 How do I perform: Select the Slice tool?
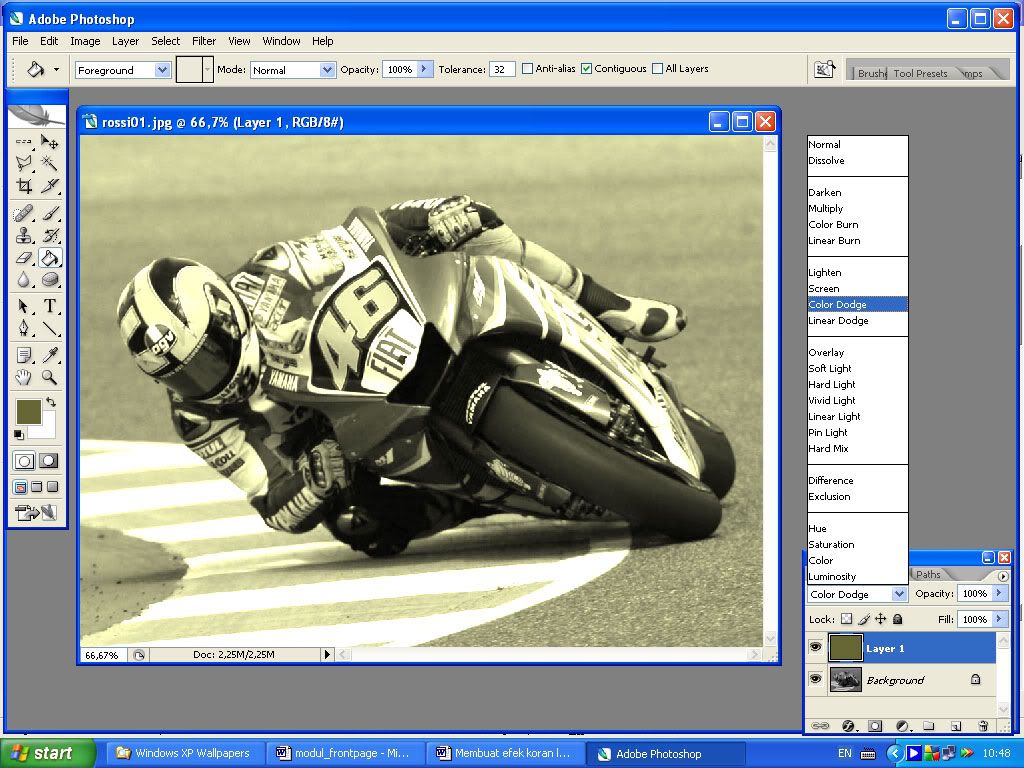pos(50,185)
